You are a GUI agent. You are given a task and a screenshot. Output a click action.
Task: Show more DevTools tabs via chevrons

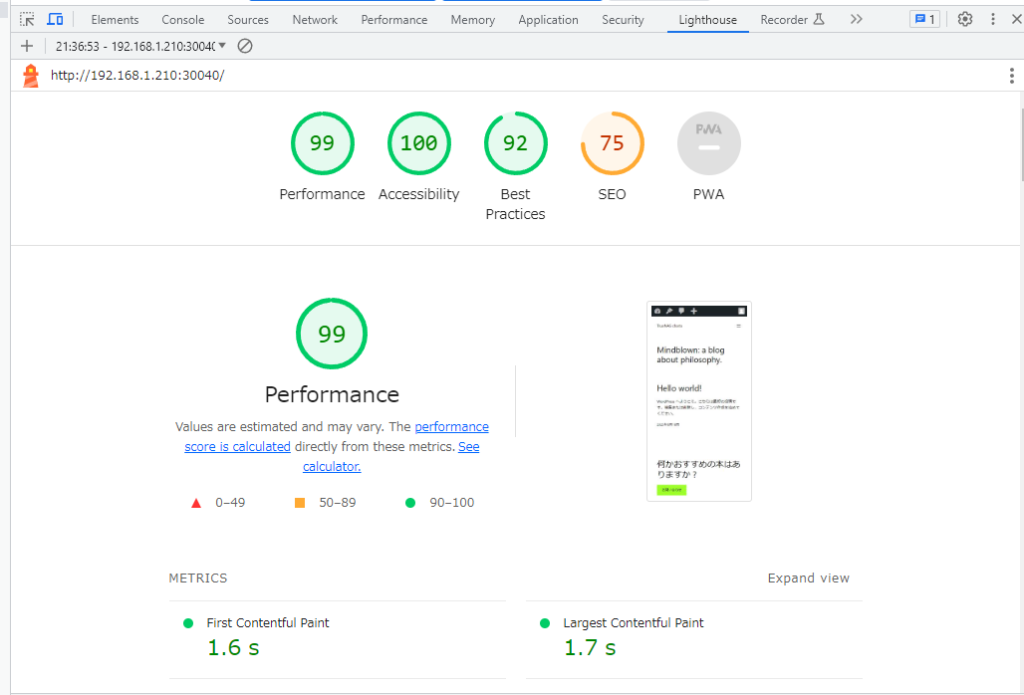point(856,19)
